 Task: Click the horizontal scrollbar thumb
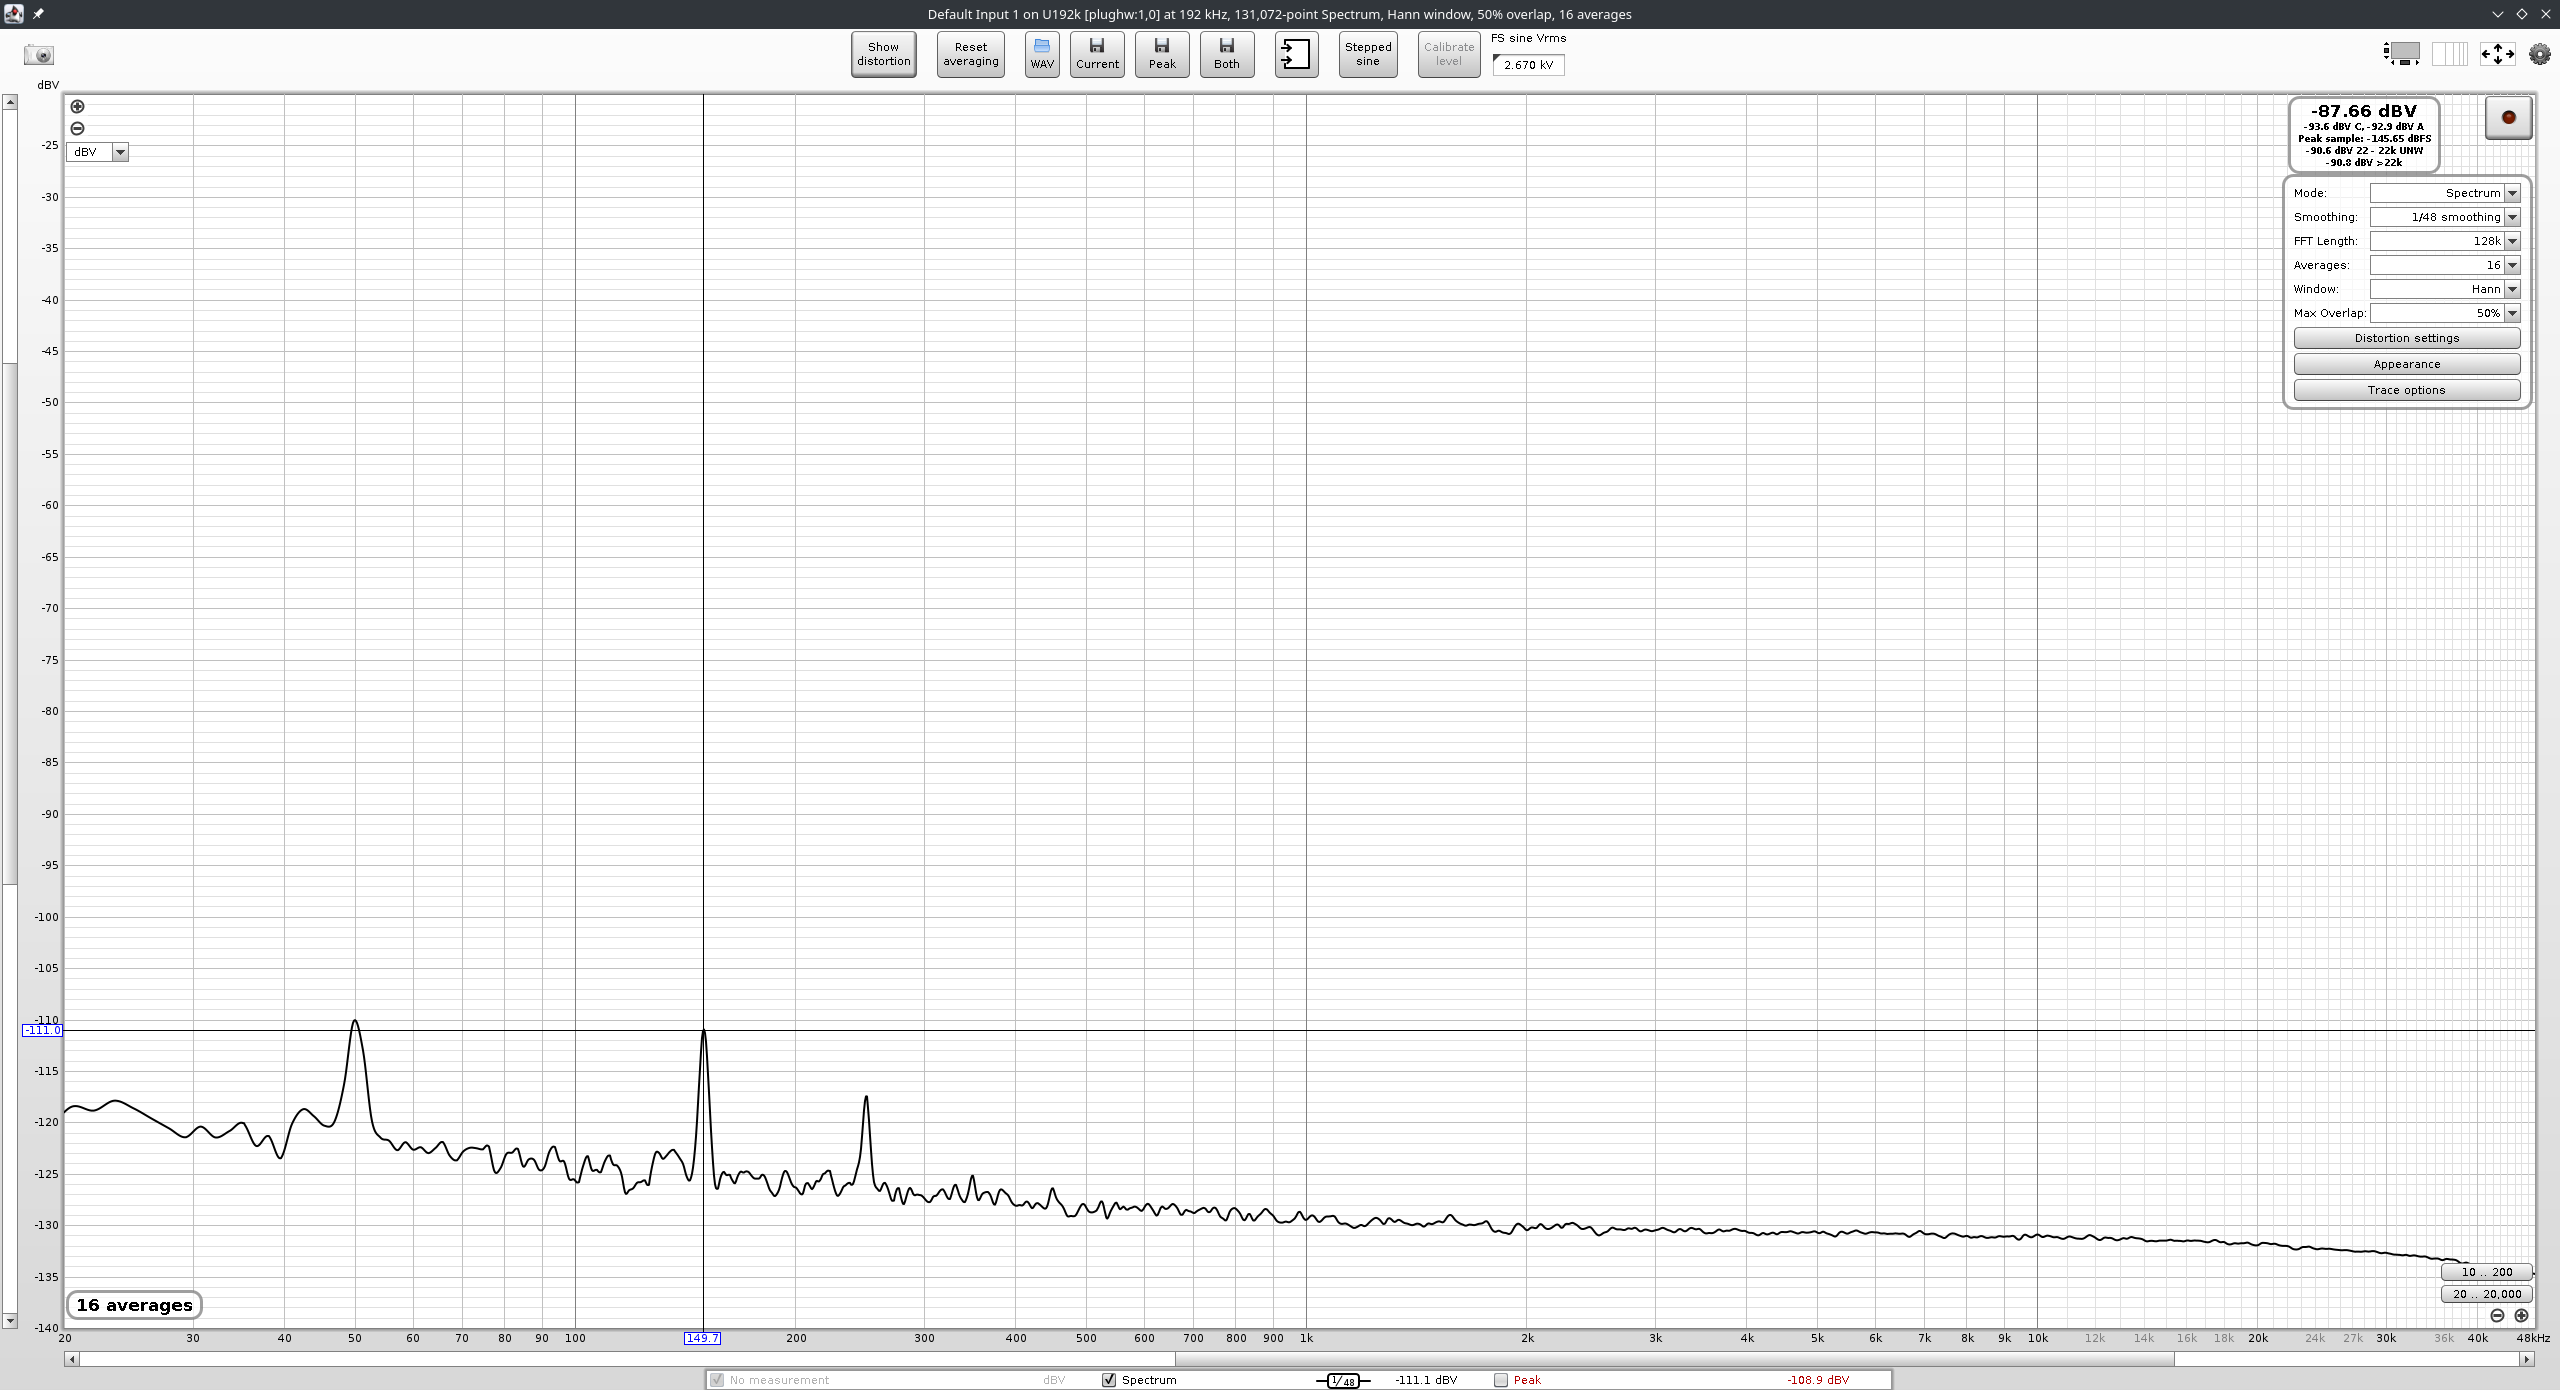pos(1674,1359)
